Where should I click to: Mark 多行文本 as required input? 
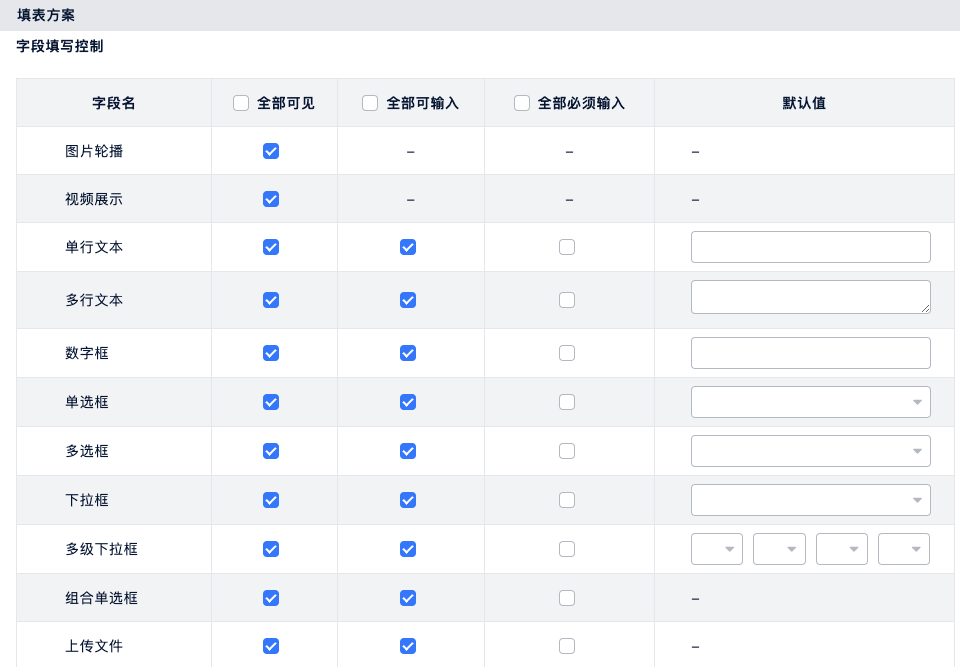(567, 300)
